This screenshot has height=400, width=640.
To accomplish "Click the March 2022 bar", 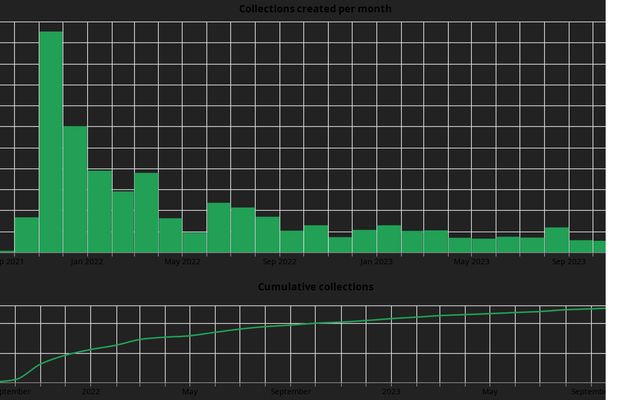I will (x=147, y=212).
